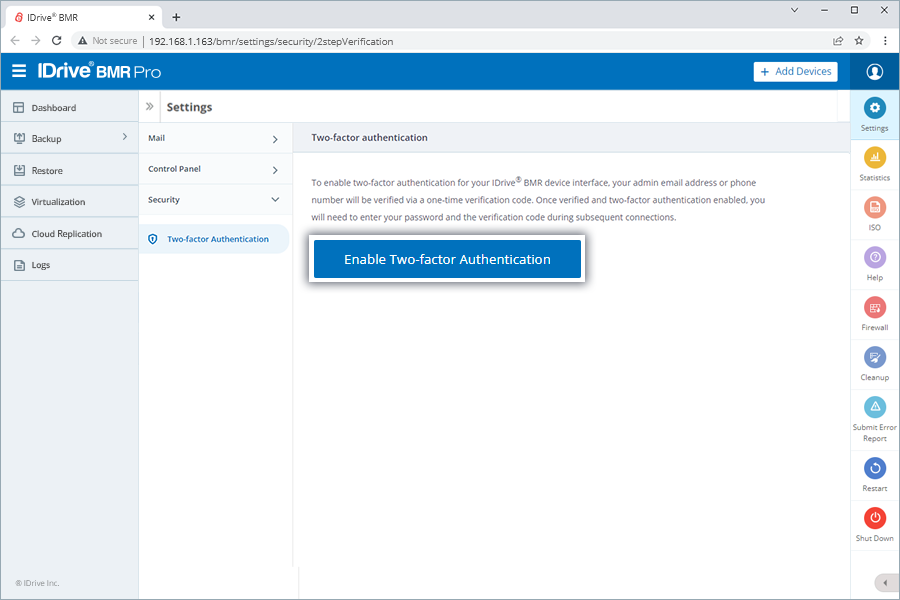Open Settings in the right sidebar
Image resolution: width=900 pixels, height=600 pixels.
click(x=874, y=114)
